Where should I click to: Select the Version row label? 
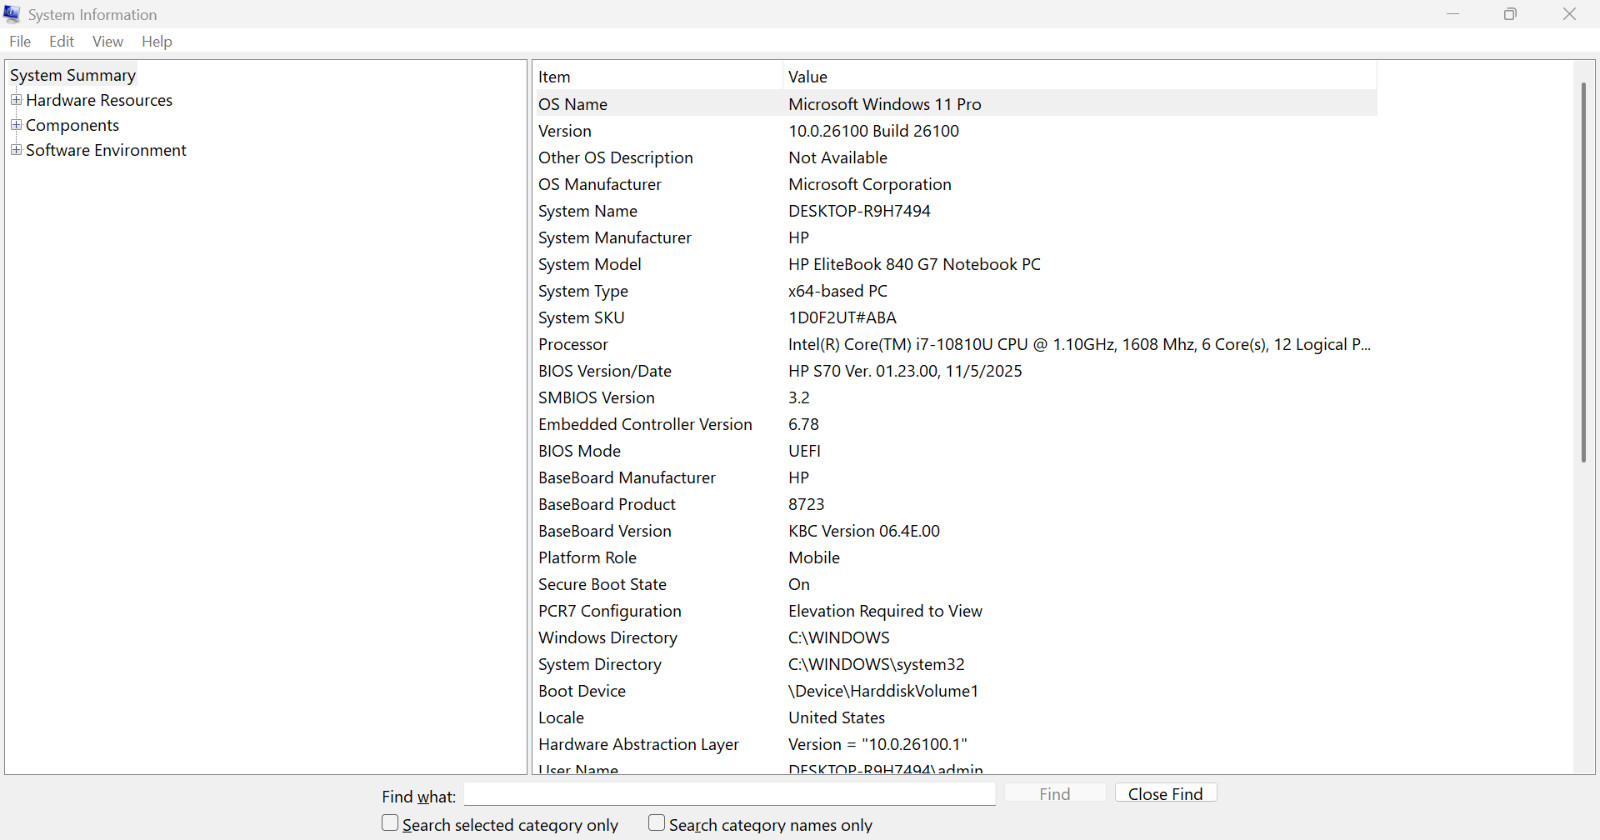pyautogui.click(x=565, y=131)
